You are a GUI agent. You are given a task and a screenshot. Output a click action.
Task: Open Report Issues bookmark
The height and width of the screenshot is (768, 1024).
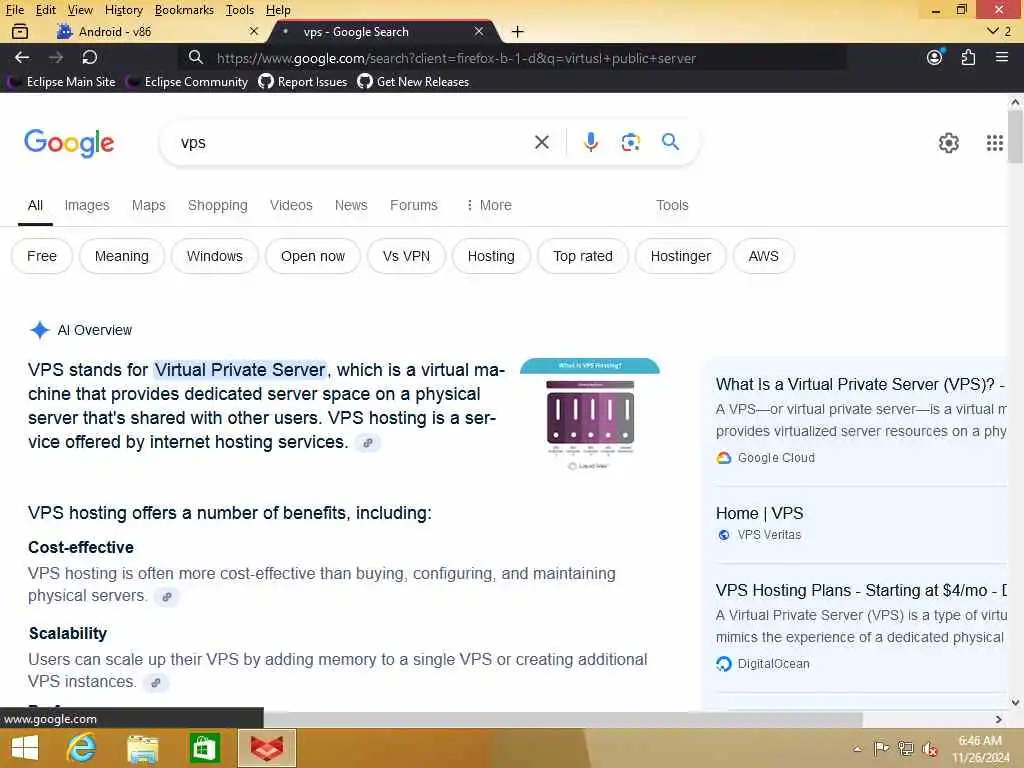coord(303,82)
